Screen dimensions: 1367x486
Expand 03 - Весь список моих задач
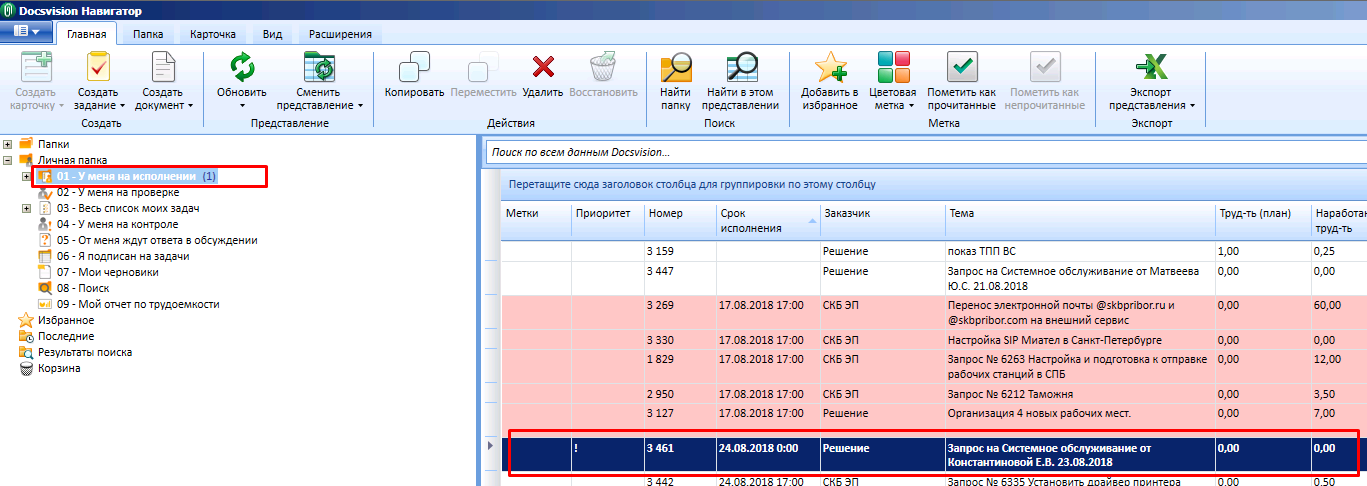click(26, 208)
